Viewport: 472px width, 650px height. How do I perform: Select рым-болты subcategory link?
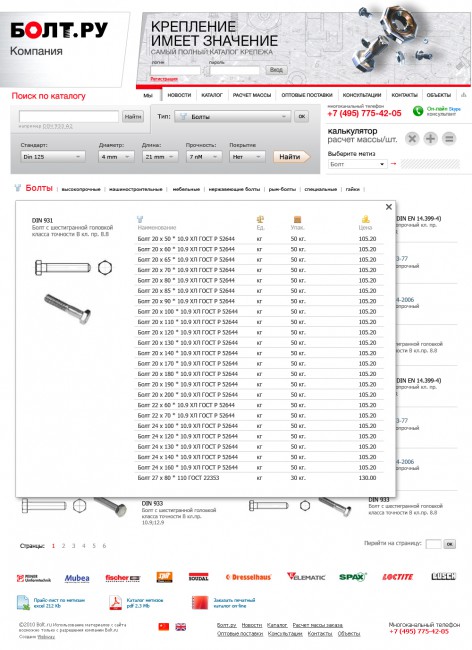282,189
